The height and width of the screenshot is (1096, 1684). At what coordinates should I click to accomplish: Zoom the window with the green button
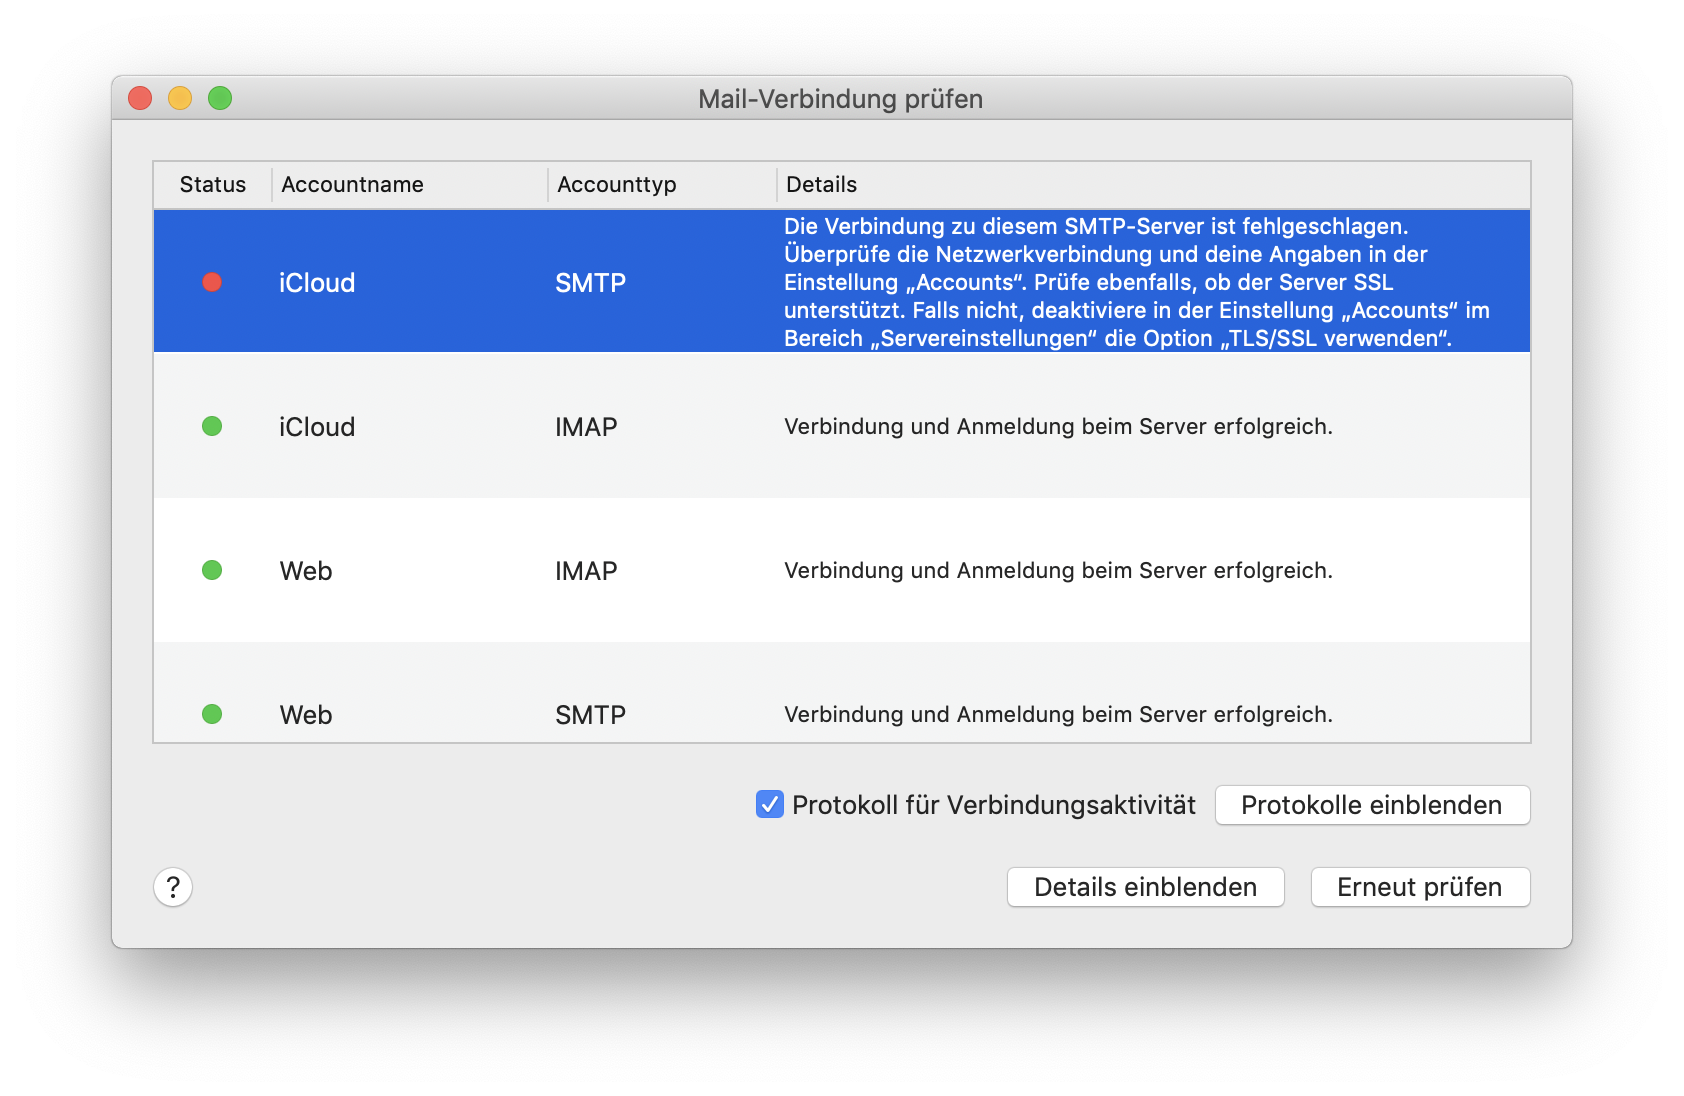(220, 98)
